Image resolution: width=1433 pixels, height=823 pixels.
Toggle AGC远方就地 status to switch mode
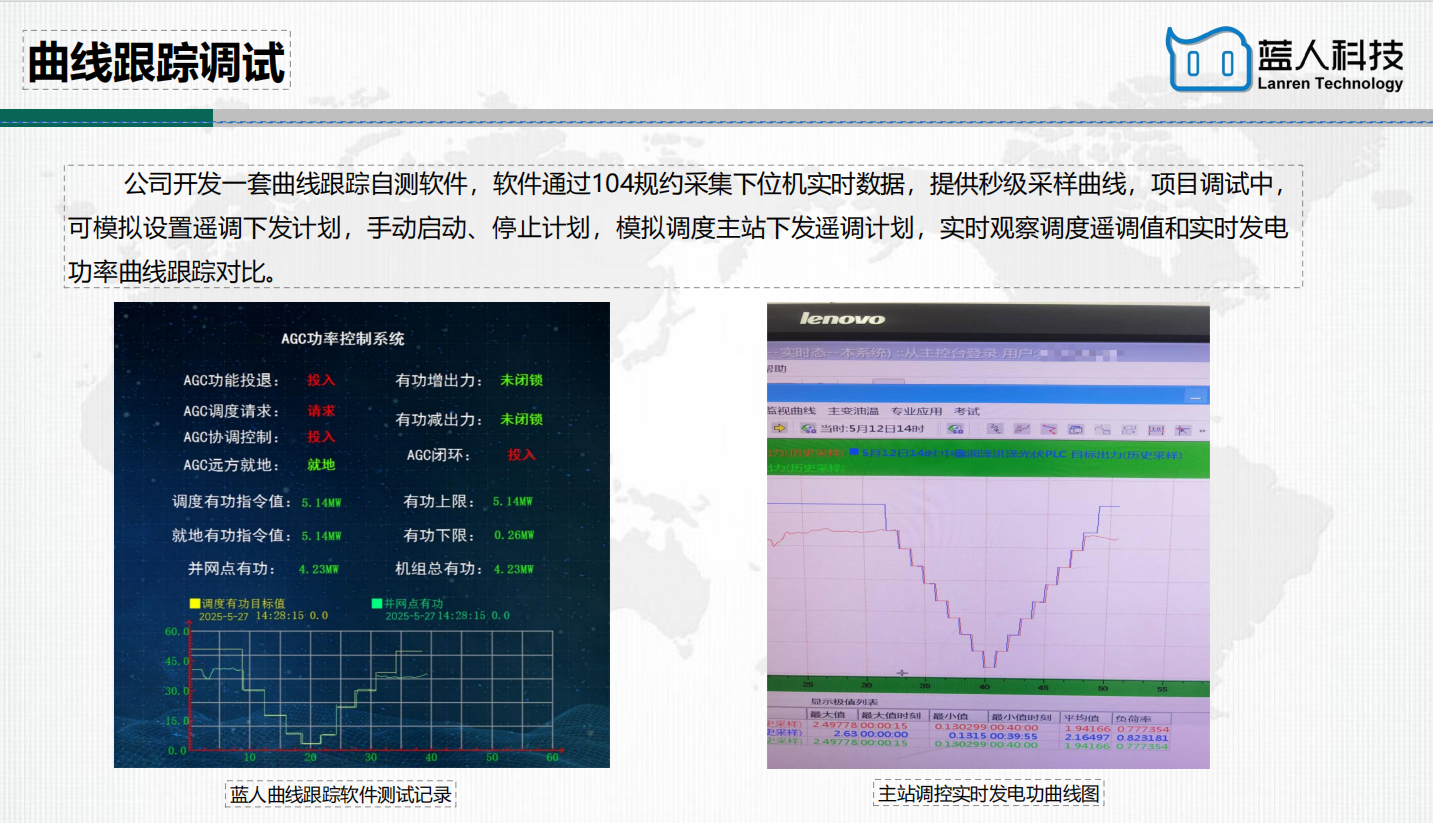321,465
